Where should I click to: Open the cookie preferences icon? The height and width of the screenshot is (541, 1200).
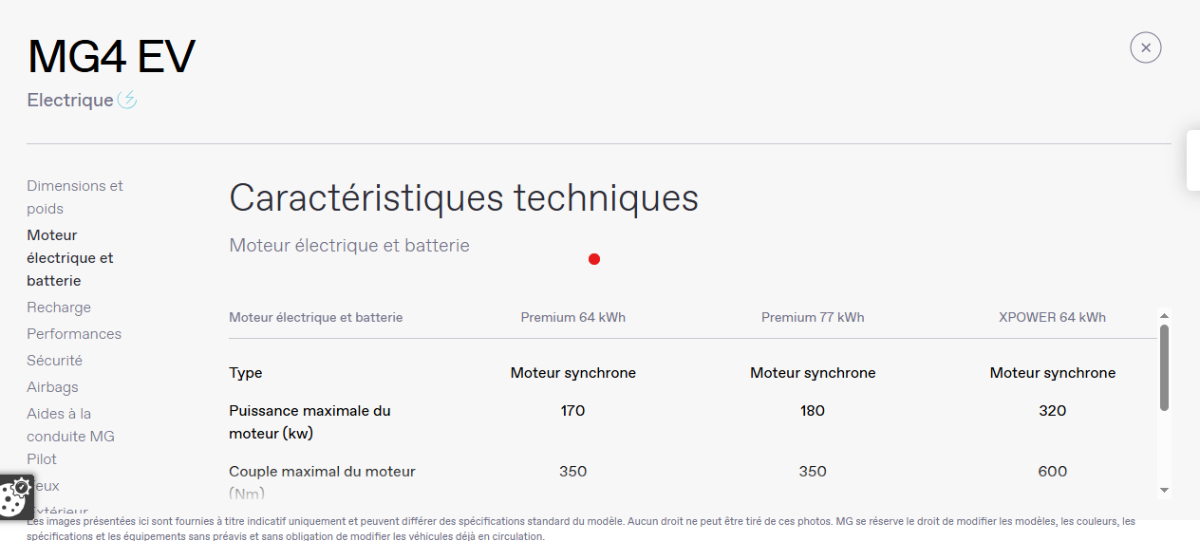[x=15, y=496]
